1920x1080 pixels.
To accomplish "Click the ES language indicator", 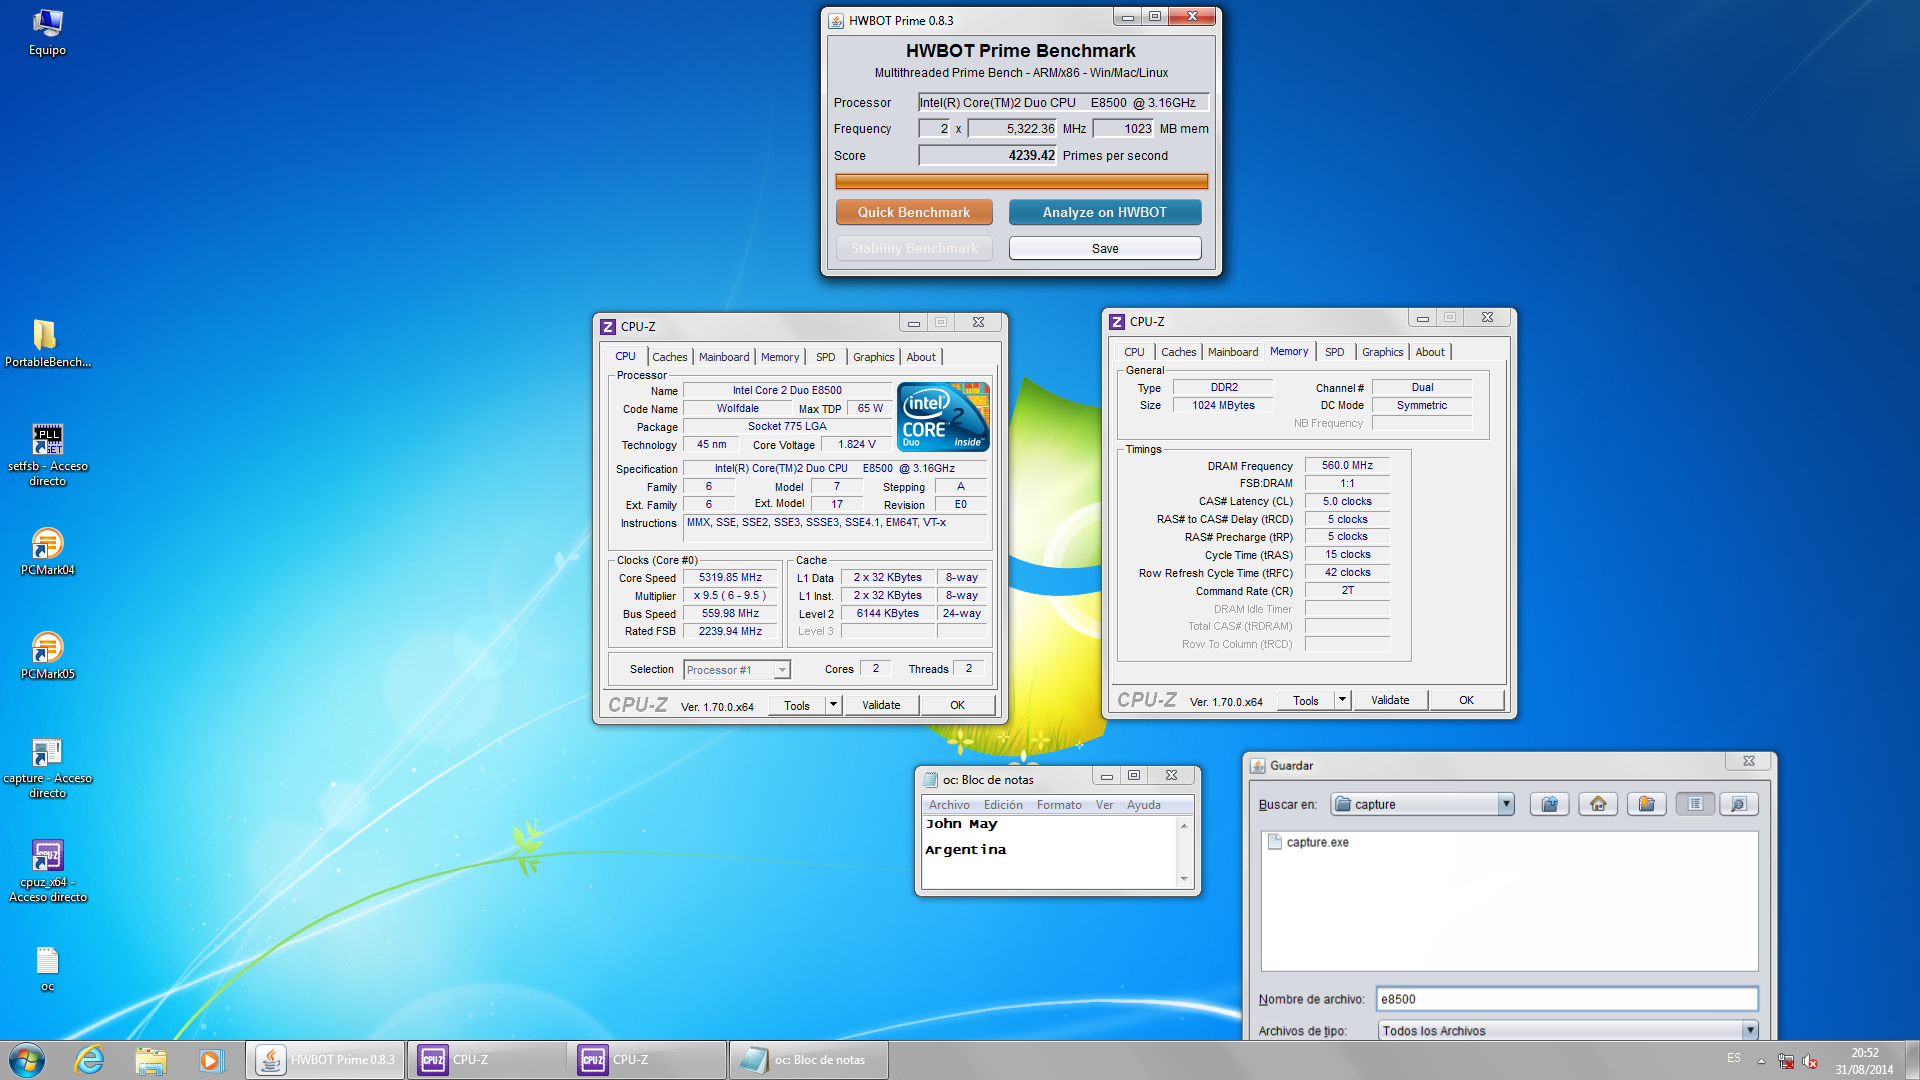I will pyautogui.click(x=1733, y=1058).
